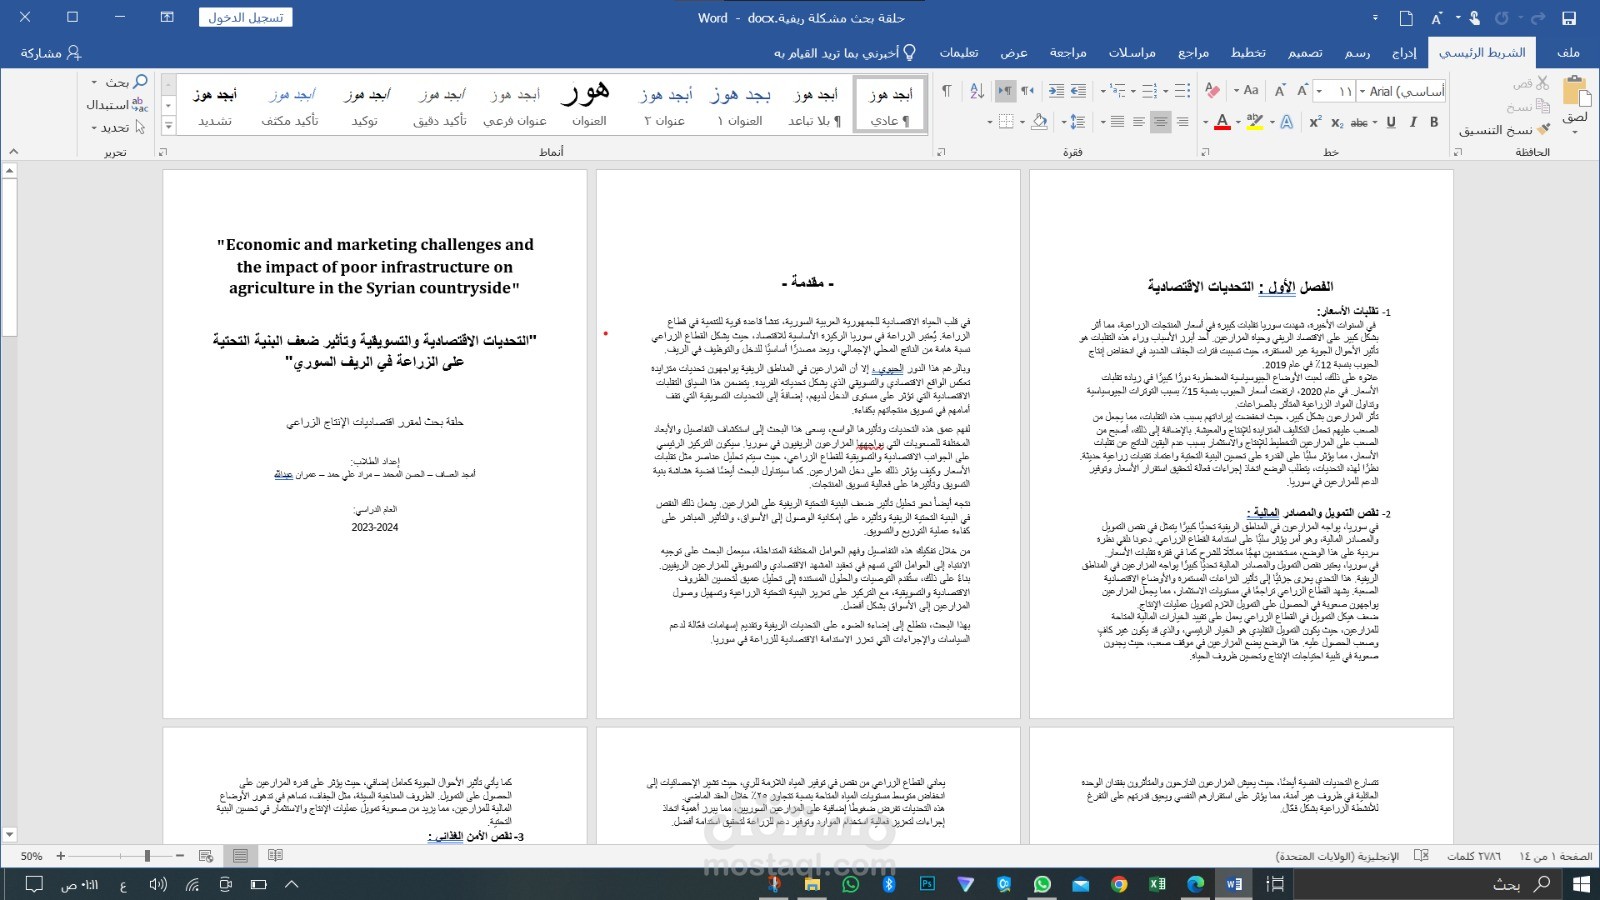The width and height of the screenshot is (1600, 900).
Task: Click the Redo icon in title bar
Action: (1501, 18)
